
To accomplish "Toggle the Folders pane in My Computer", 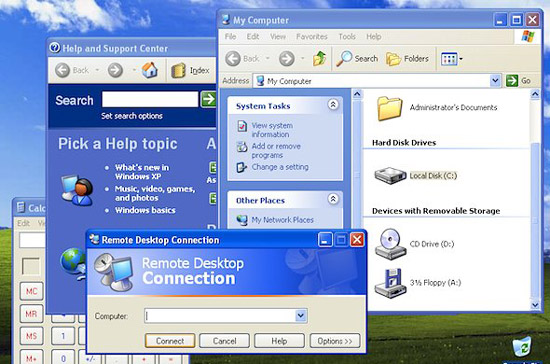I will (x=408, y=59).
